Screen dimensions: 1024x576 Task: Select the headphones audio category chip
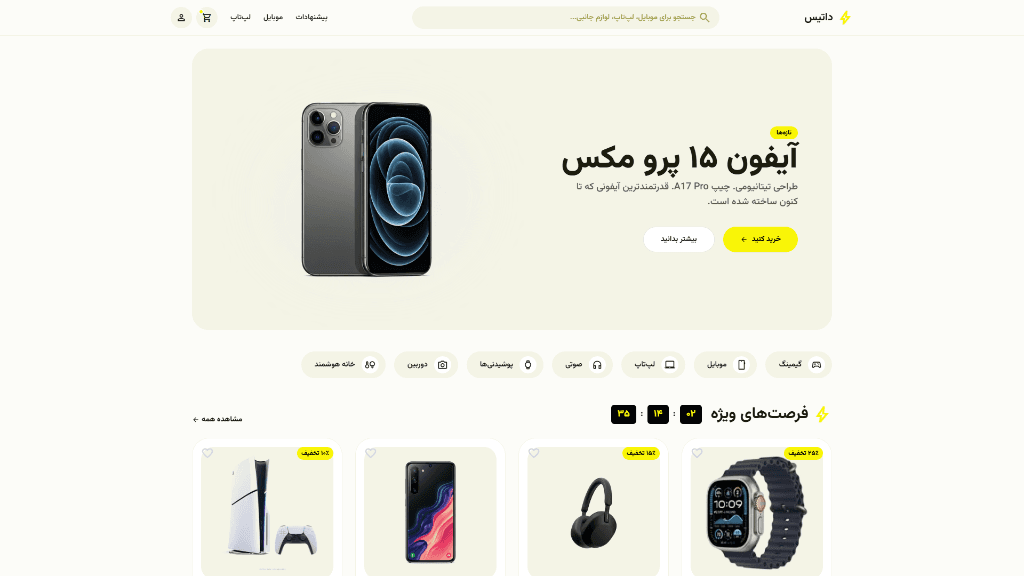pyautogui.click(x=582, y=364)
